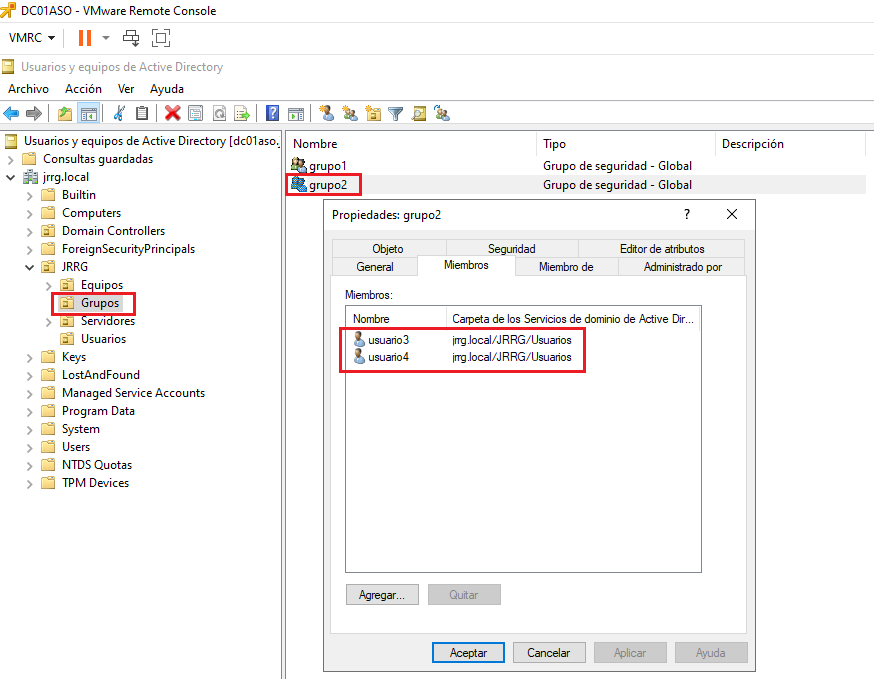
Task: Collapse the jrrg.local domain node
Action: 11,177
